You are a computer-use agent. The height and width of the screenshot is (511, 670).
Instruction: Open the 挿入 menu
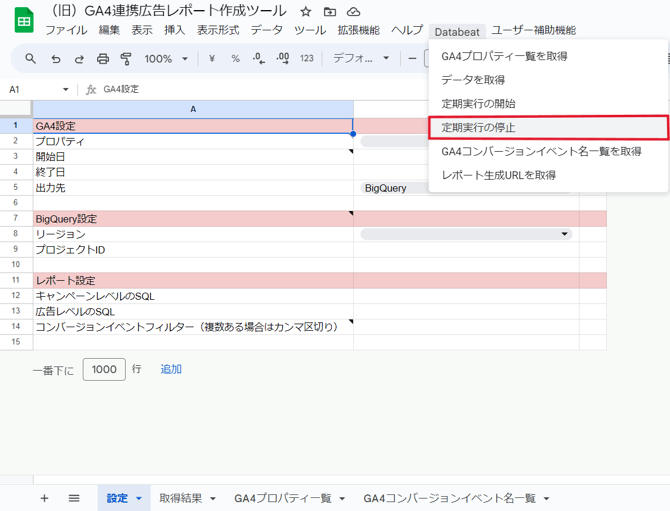coord(175,30)
